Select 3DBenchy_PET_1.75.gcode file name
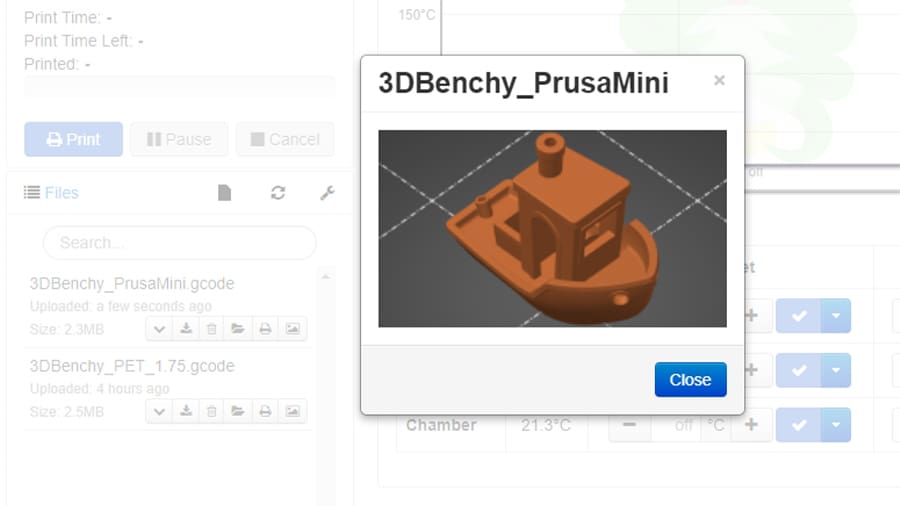Image resolution: width=900 pixels, height=506 pixels. click(x=132, y=366)
